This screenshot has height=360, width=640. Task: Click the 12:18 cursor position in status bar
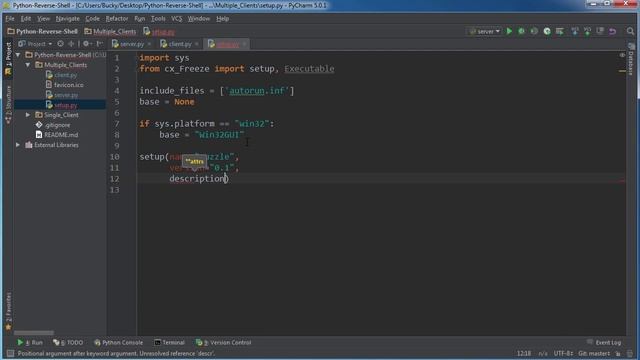(x=524, y=353)
